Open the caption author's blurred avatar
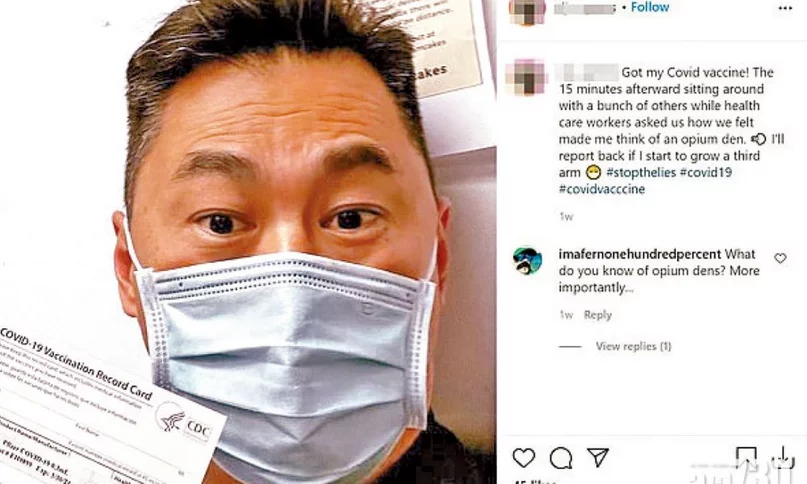This screenshot has height=484, width=807. coord(527,77)
